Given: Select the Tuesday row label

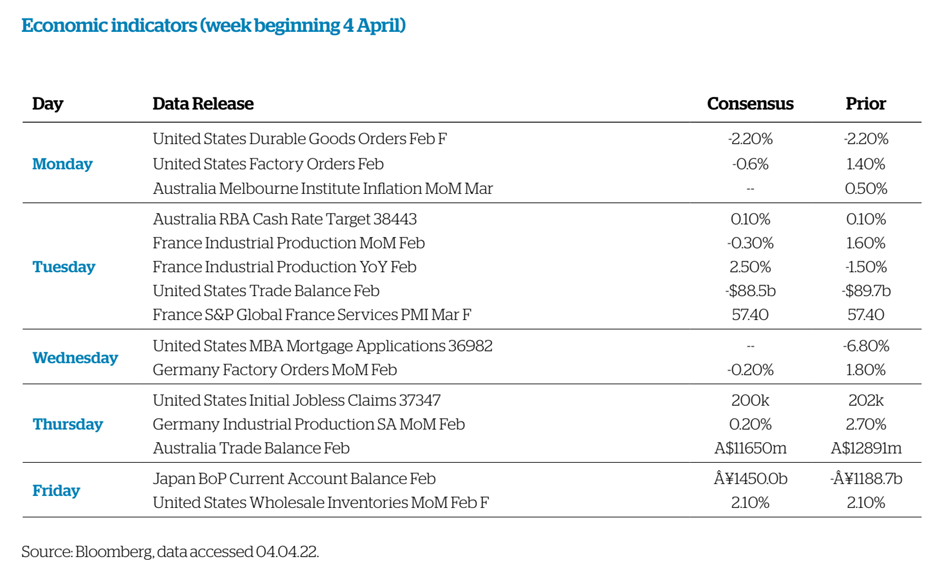Looking at the screenshot, I should pos(64,267).
